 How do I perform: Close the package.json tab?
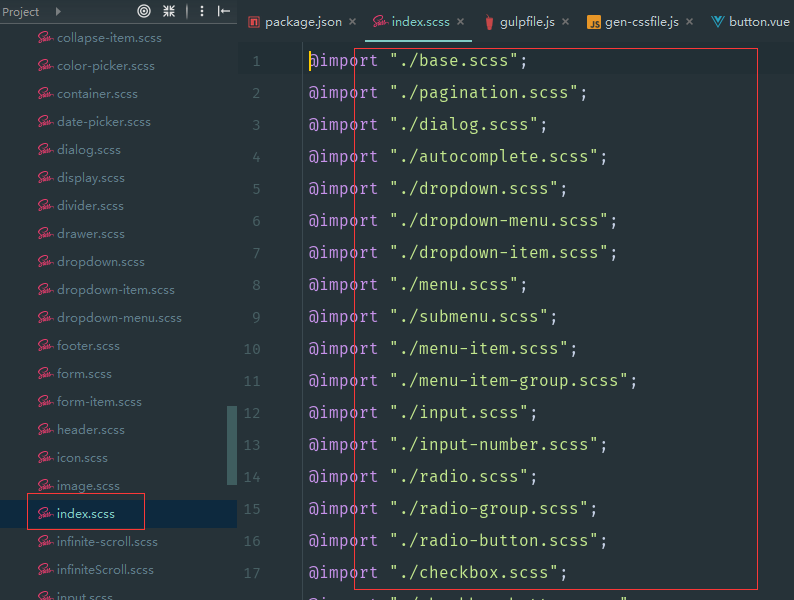click(352, 22)
